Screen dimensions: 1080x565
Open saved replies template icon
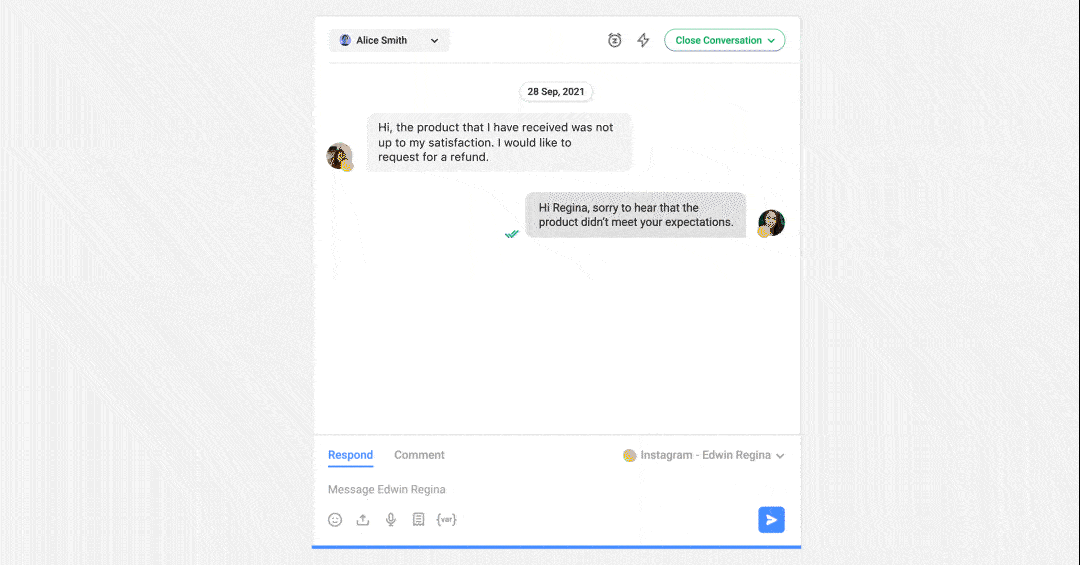point(418,520)
